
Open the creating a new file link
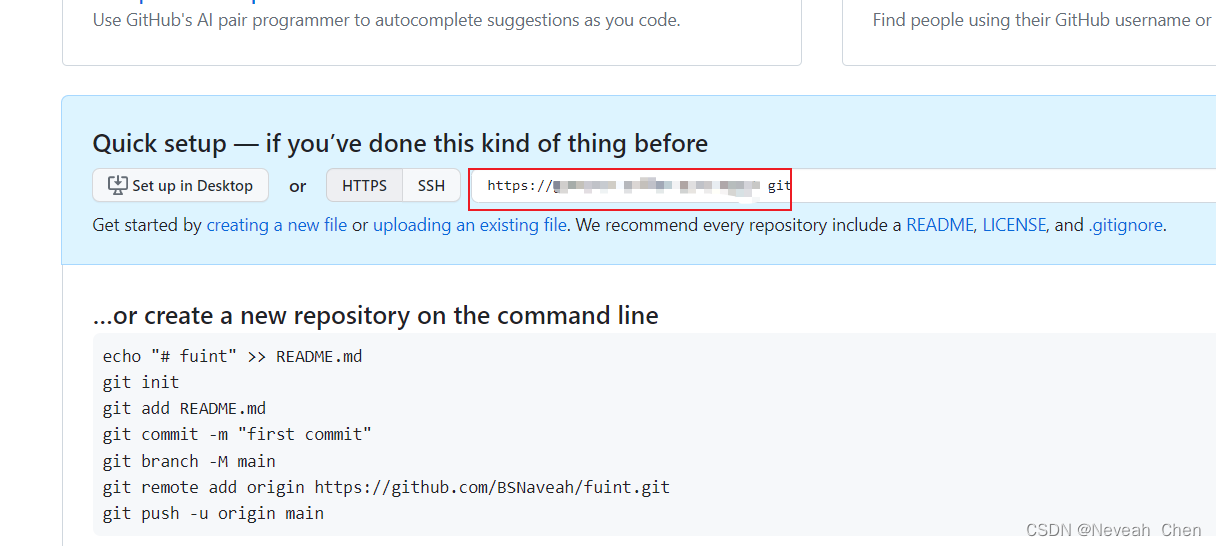pyautogui.click(x=277, y=225)
